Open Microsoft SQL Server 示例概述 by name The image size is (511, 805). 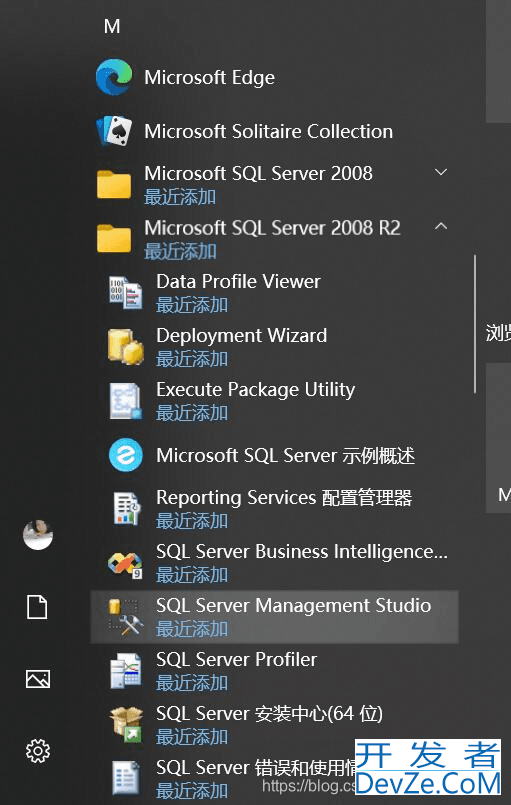[286, 455]
